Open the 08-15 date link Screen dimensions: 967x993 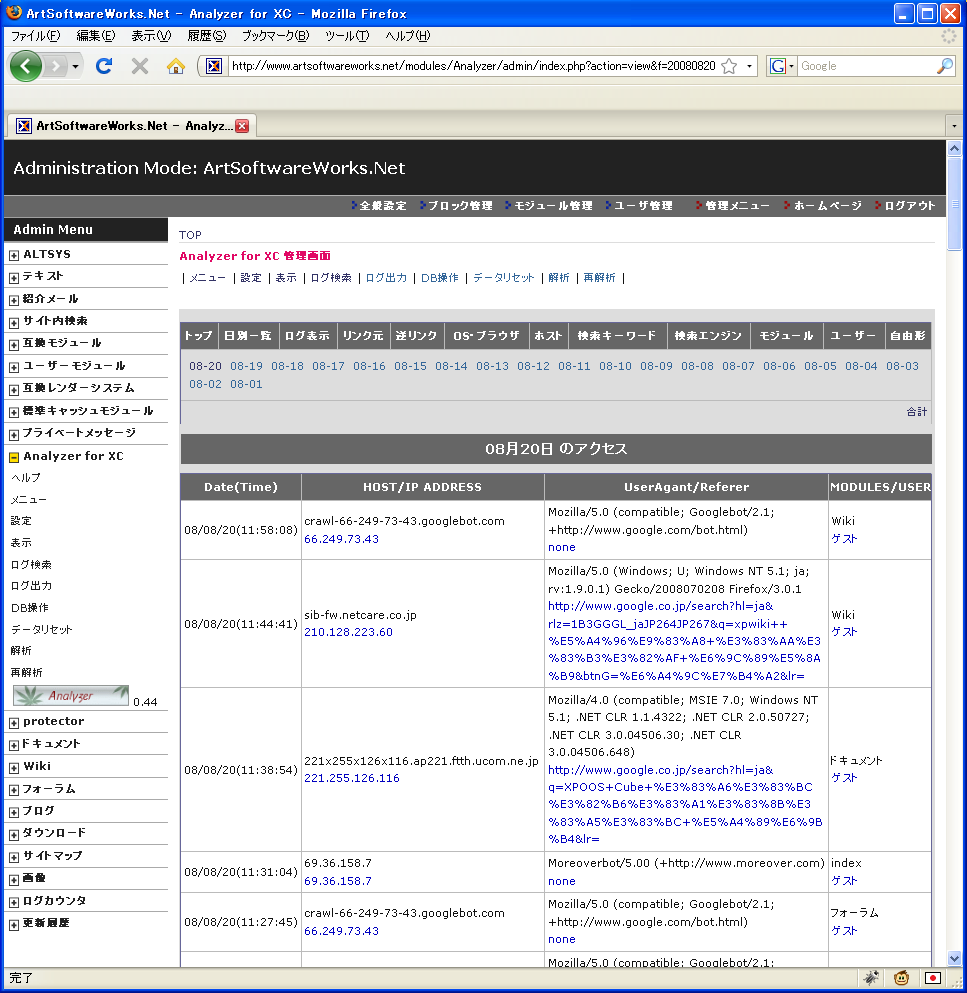click(x=410, y=366)
